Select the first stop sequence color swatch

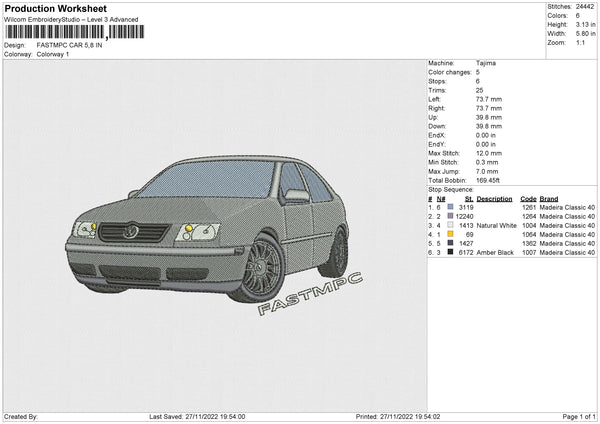click(x=450, y=207)
